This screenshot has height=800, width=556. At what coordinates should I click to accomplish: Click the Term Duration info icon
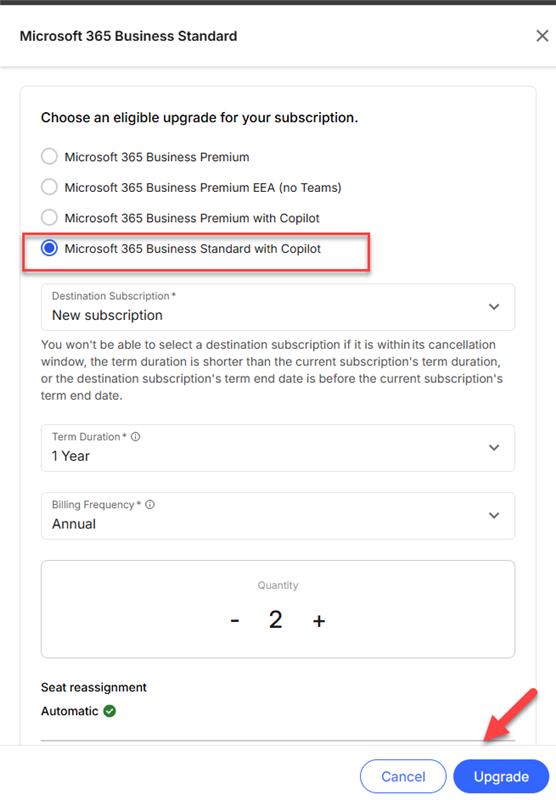pyautogui.click(x=136, y=437)
